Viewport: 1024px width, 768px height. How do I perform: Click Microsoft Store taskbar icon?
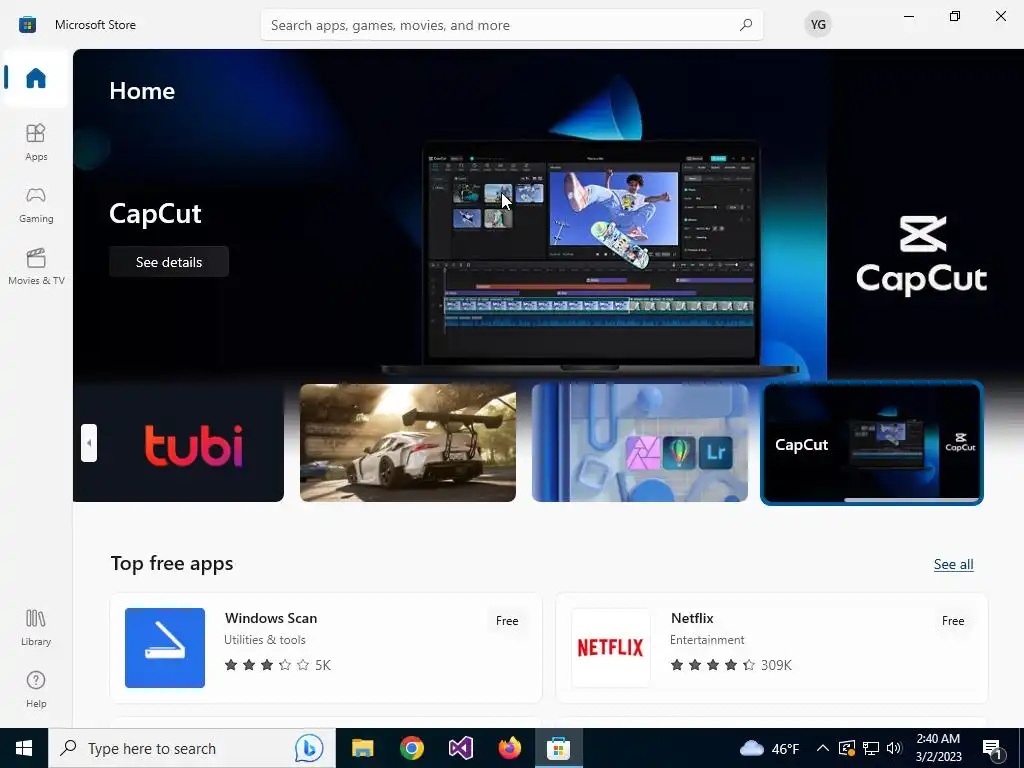(558, 748)
